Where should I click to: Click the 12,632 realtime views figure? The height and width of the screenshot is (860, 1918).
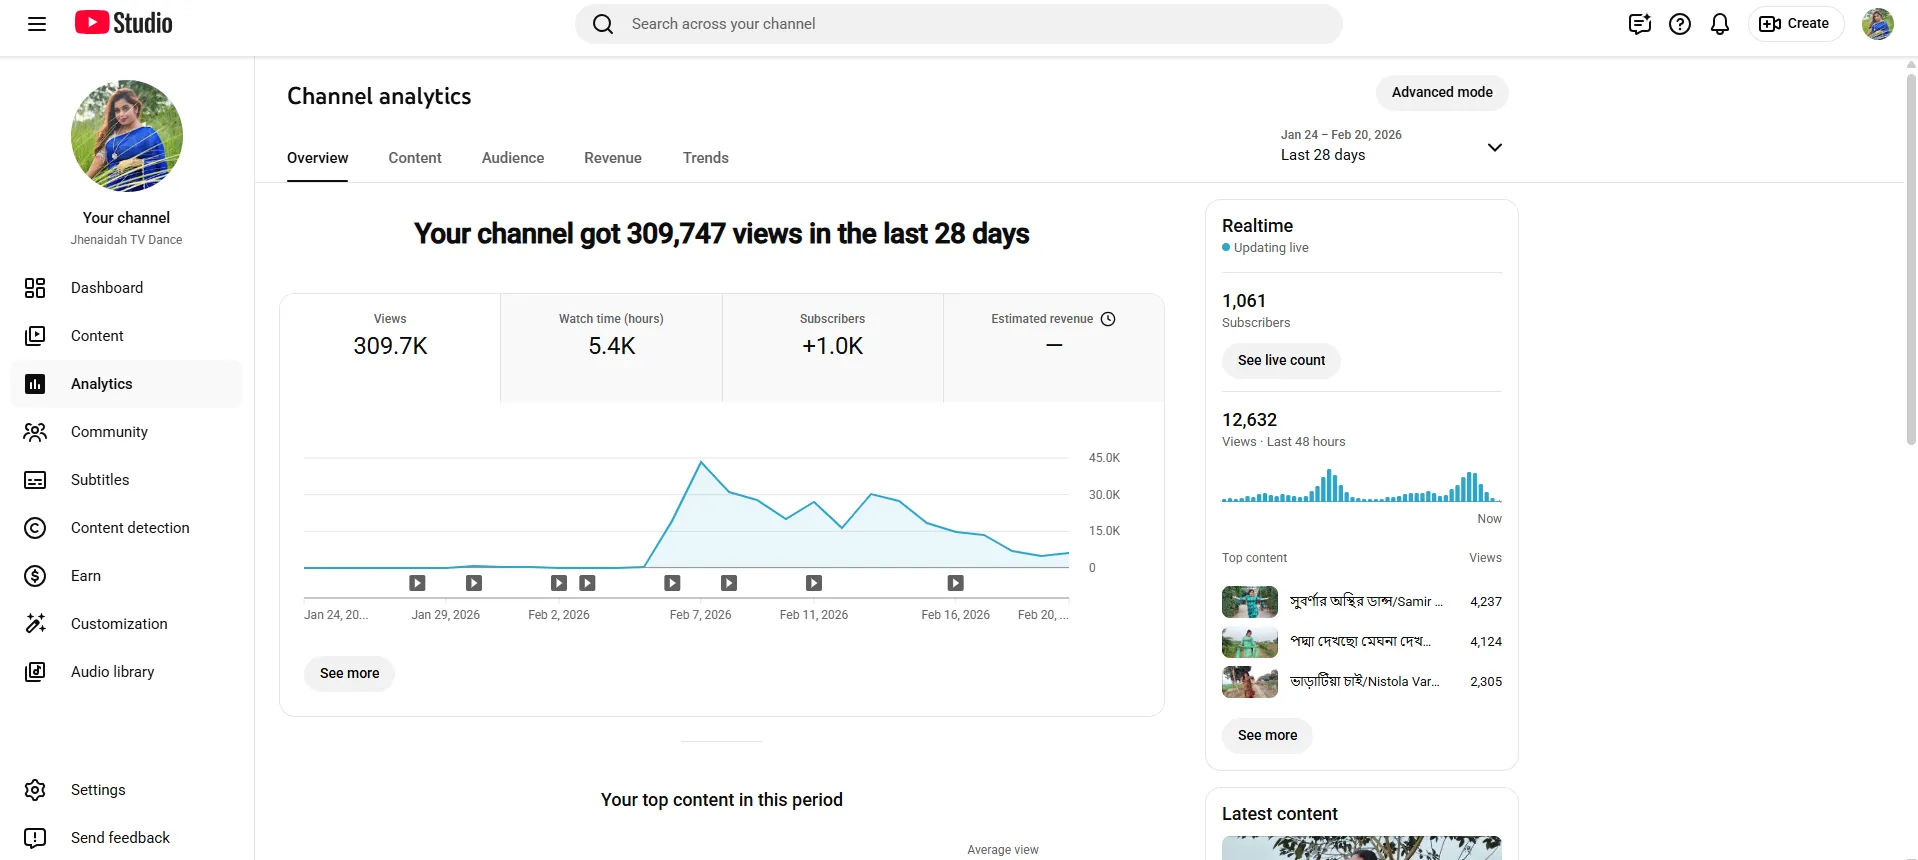1249,420
